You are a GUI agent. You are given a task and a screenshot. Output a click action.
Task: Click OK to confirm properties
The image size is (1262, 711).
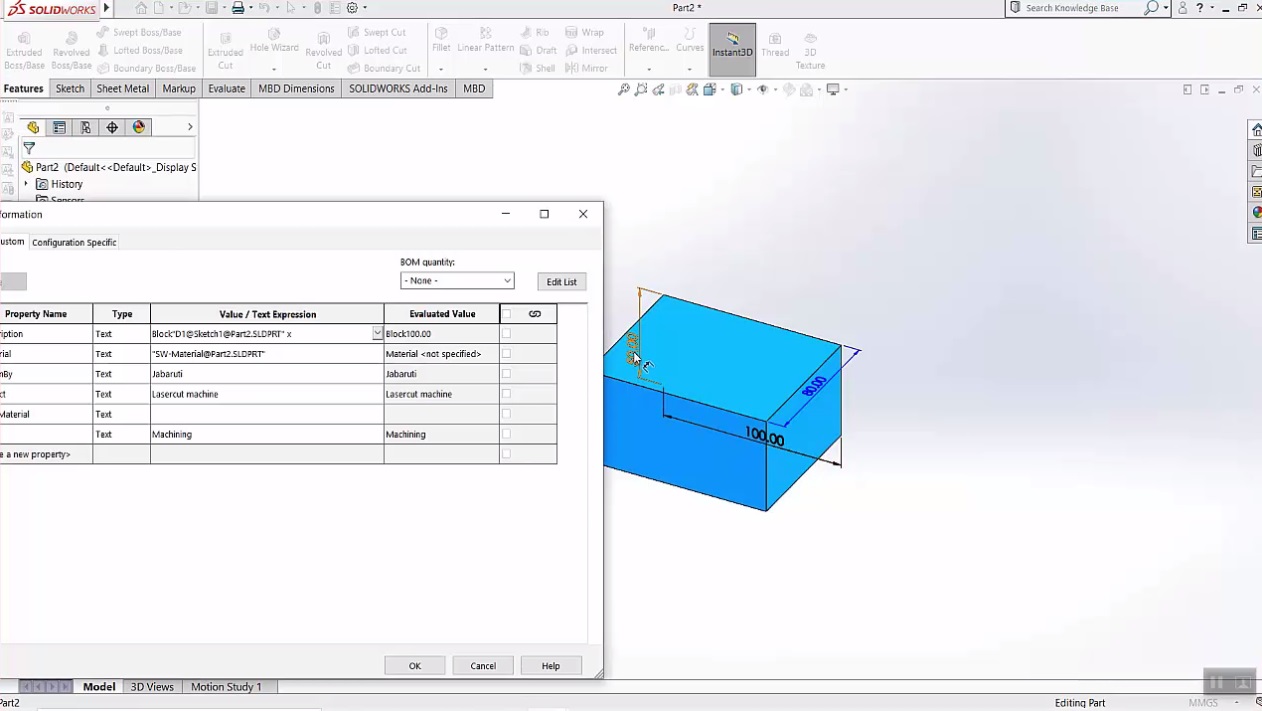414,665
